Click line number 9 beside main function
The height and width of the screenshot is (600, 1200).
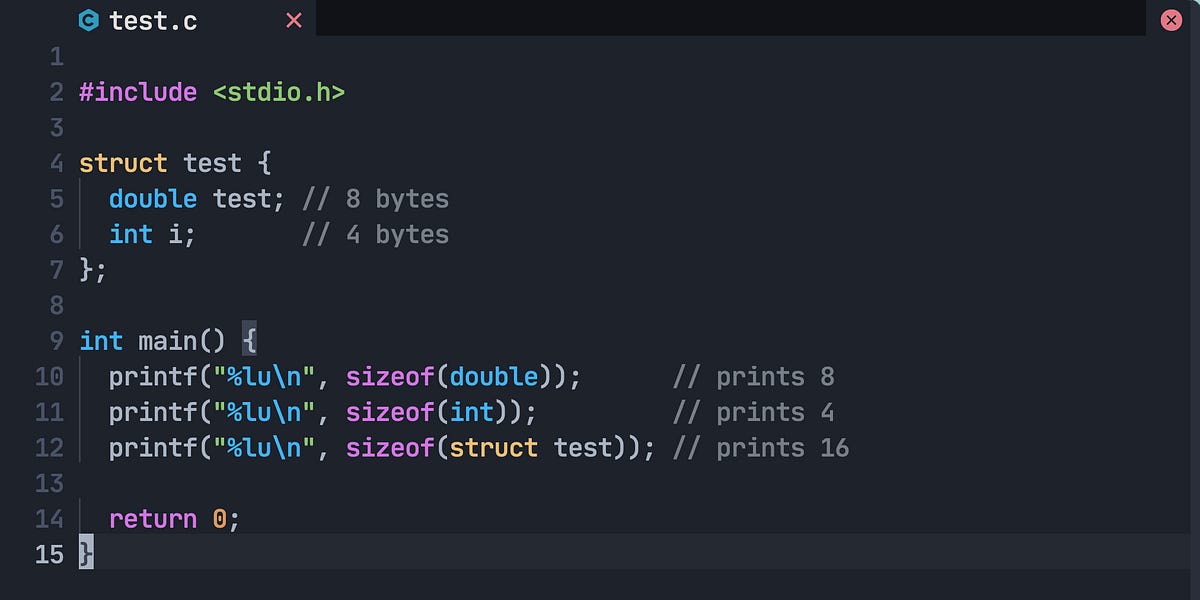(x=55, y=340)
